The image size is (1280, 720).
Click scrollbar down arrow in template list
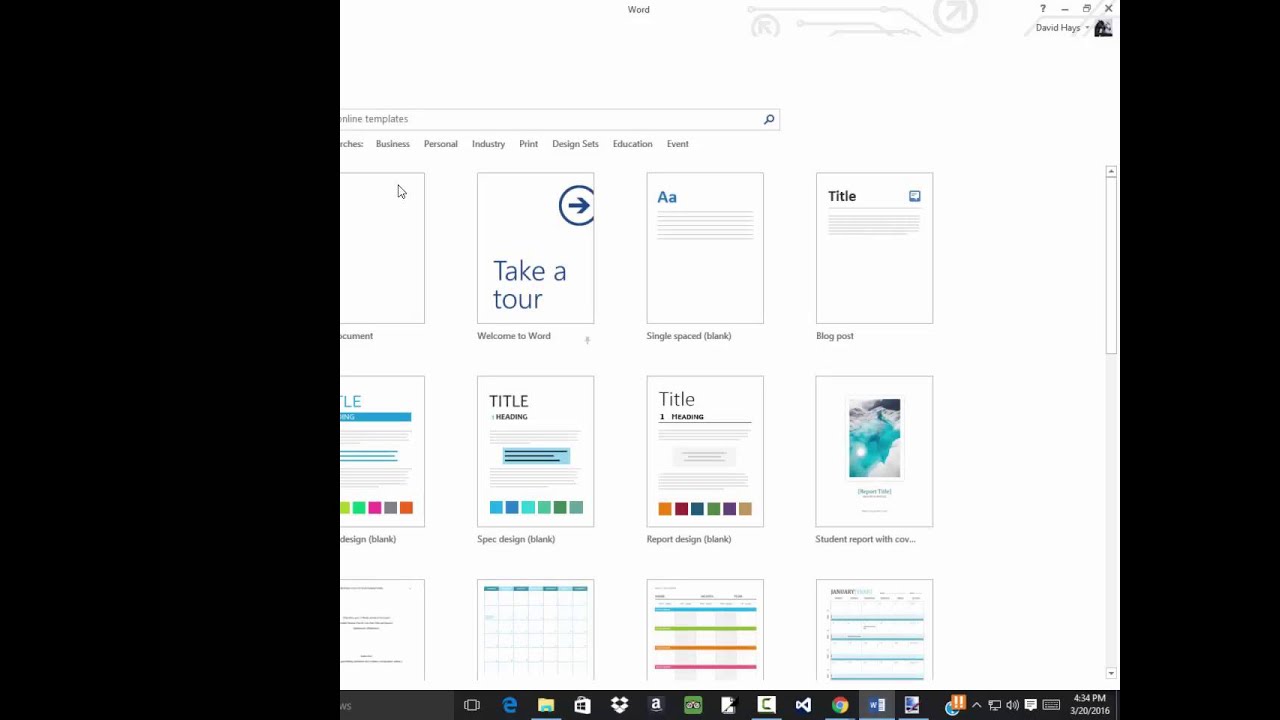1110,674
